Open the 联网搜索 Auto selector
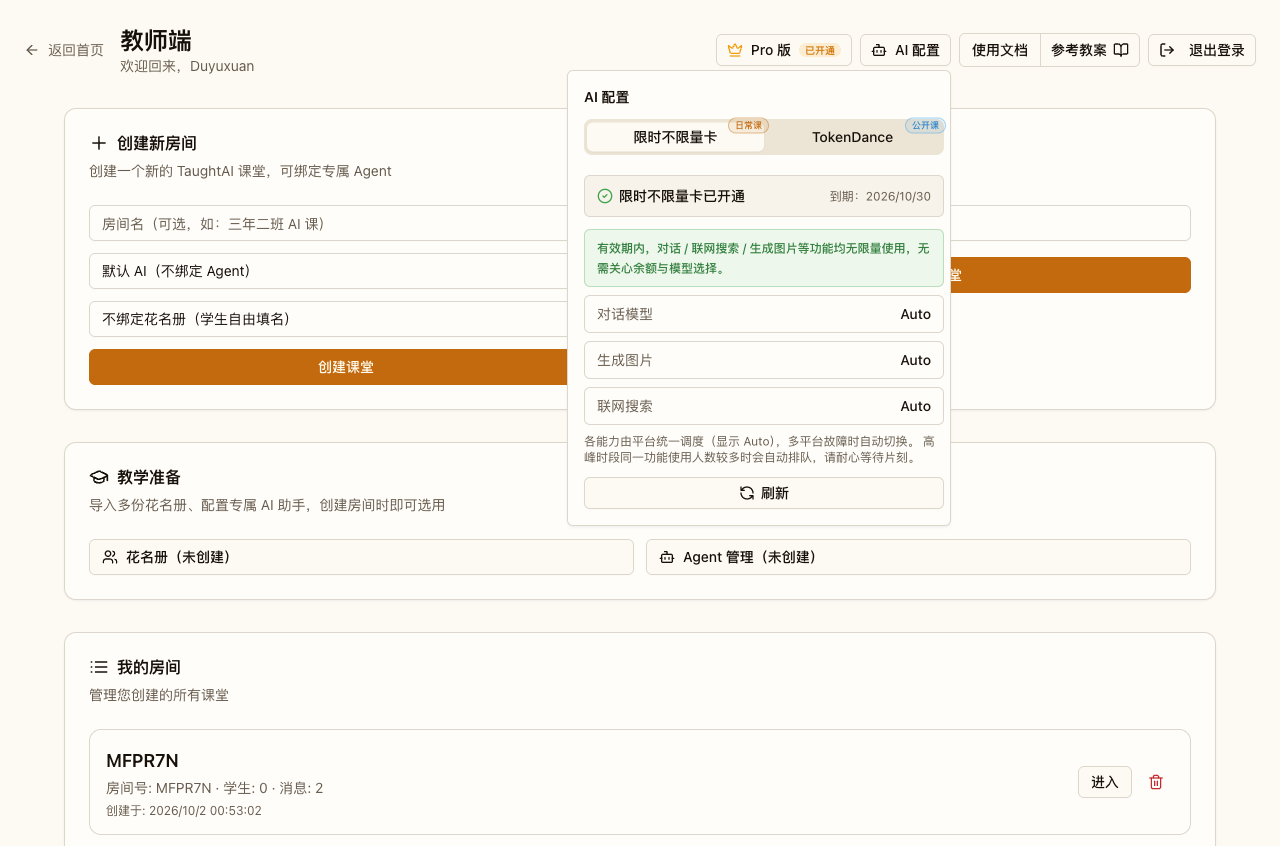1280x846 pixels. (764, 406)
